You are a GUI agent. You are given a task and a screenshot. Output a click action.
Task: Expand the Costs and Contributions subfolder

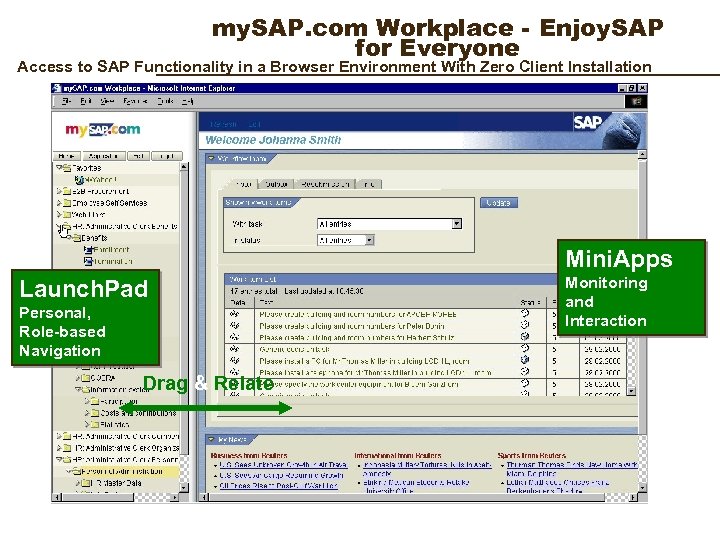pos(87,413)
